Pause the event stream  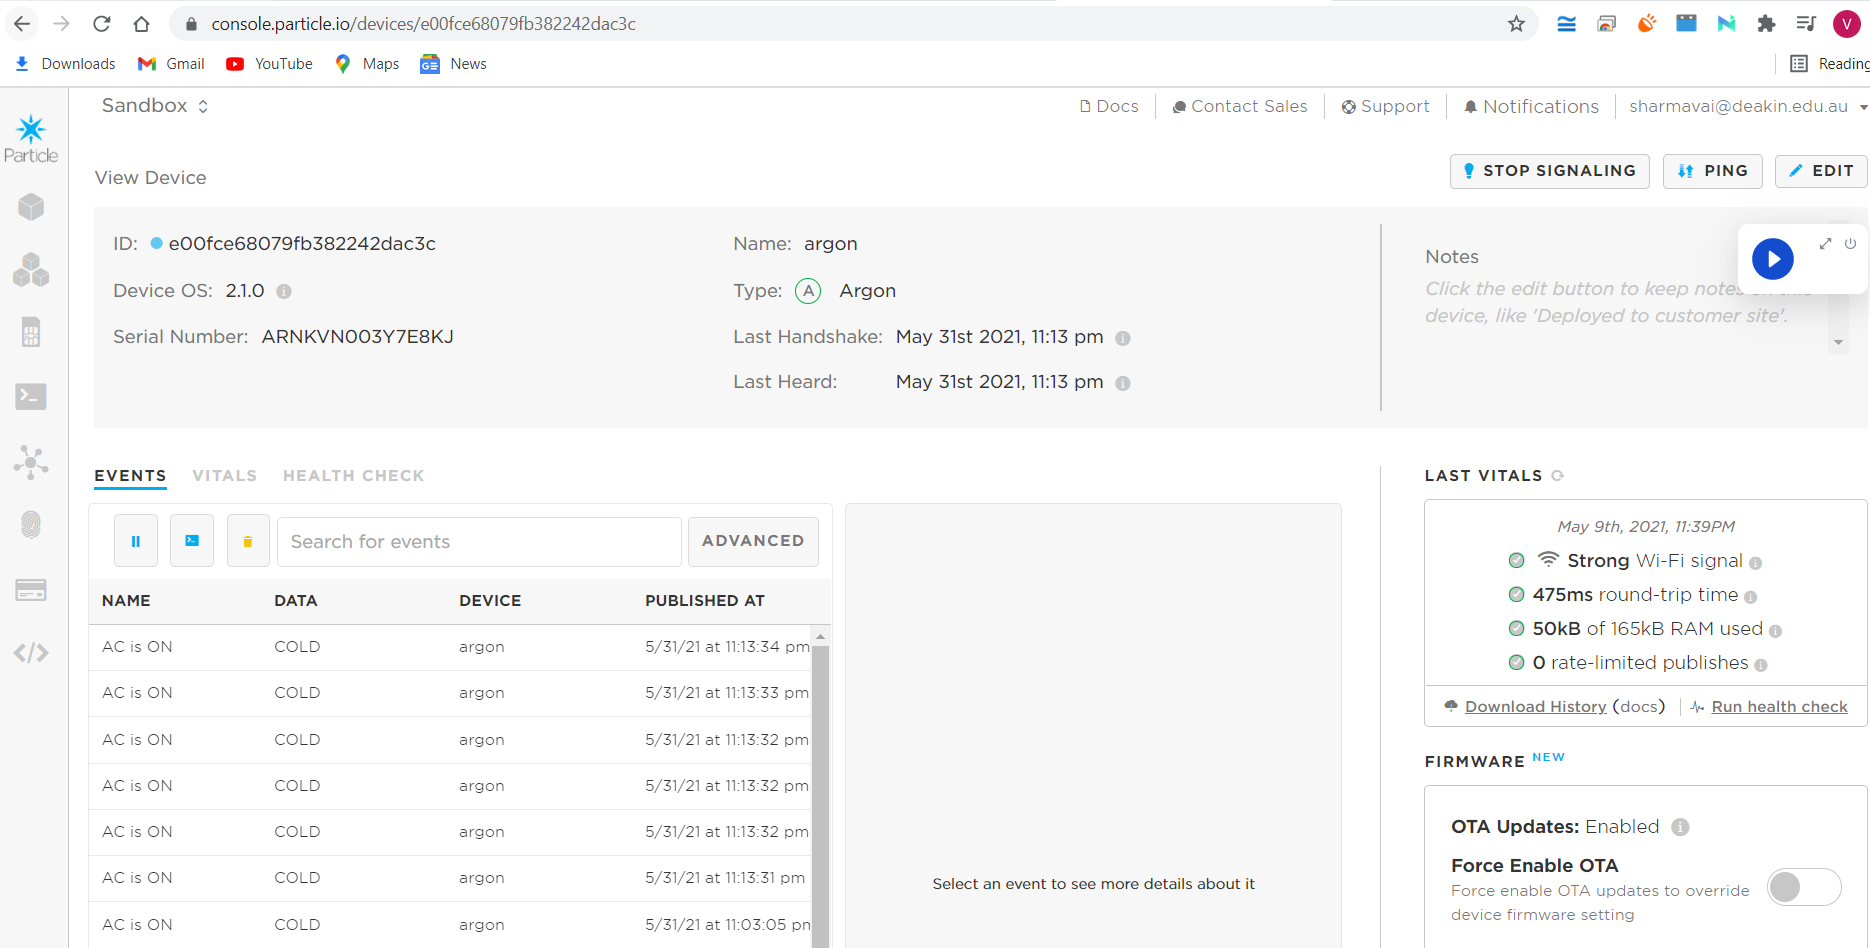pyautogui.click(x=136, y=541)
